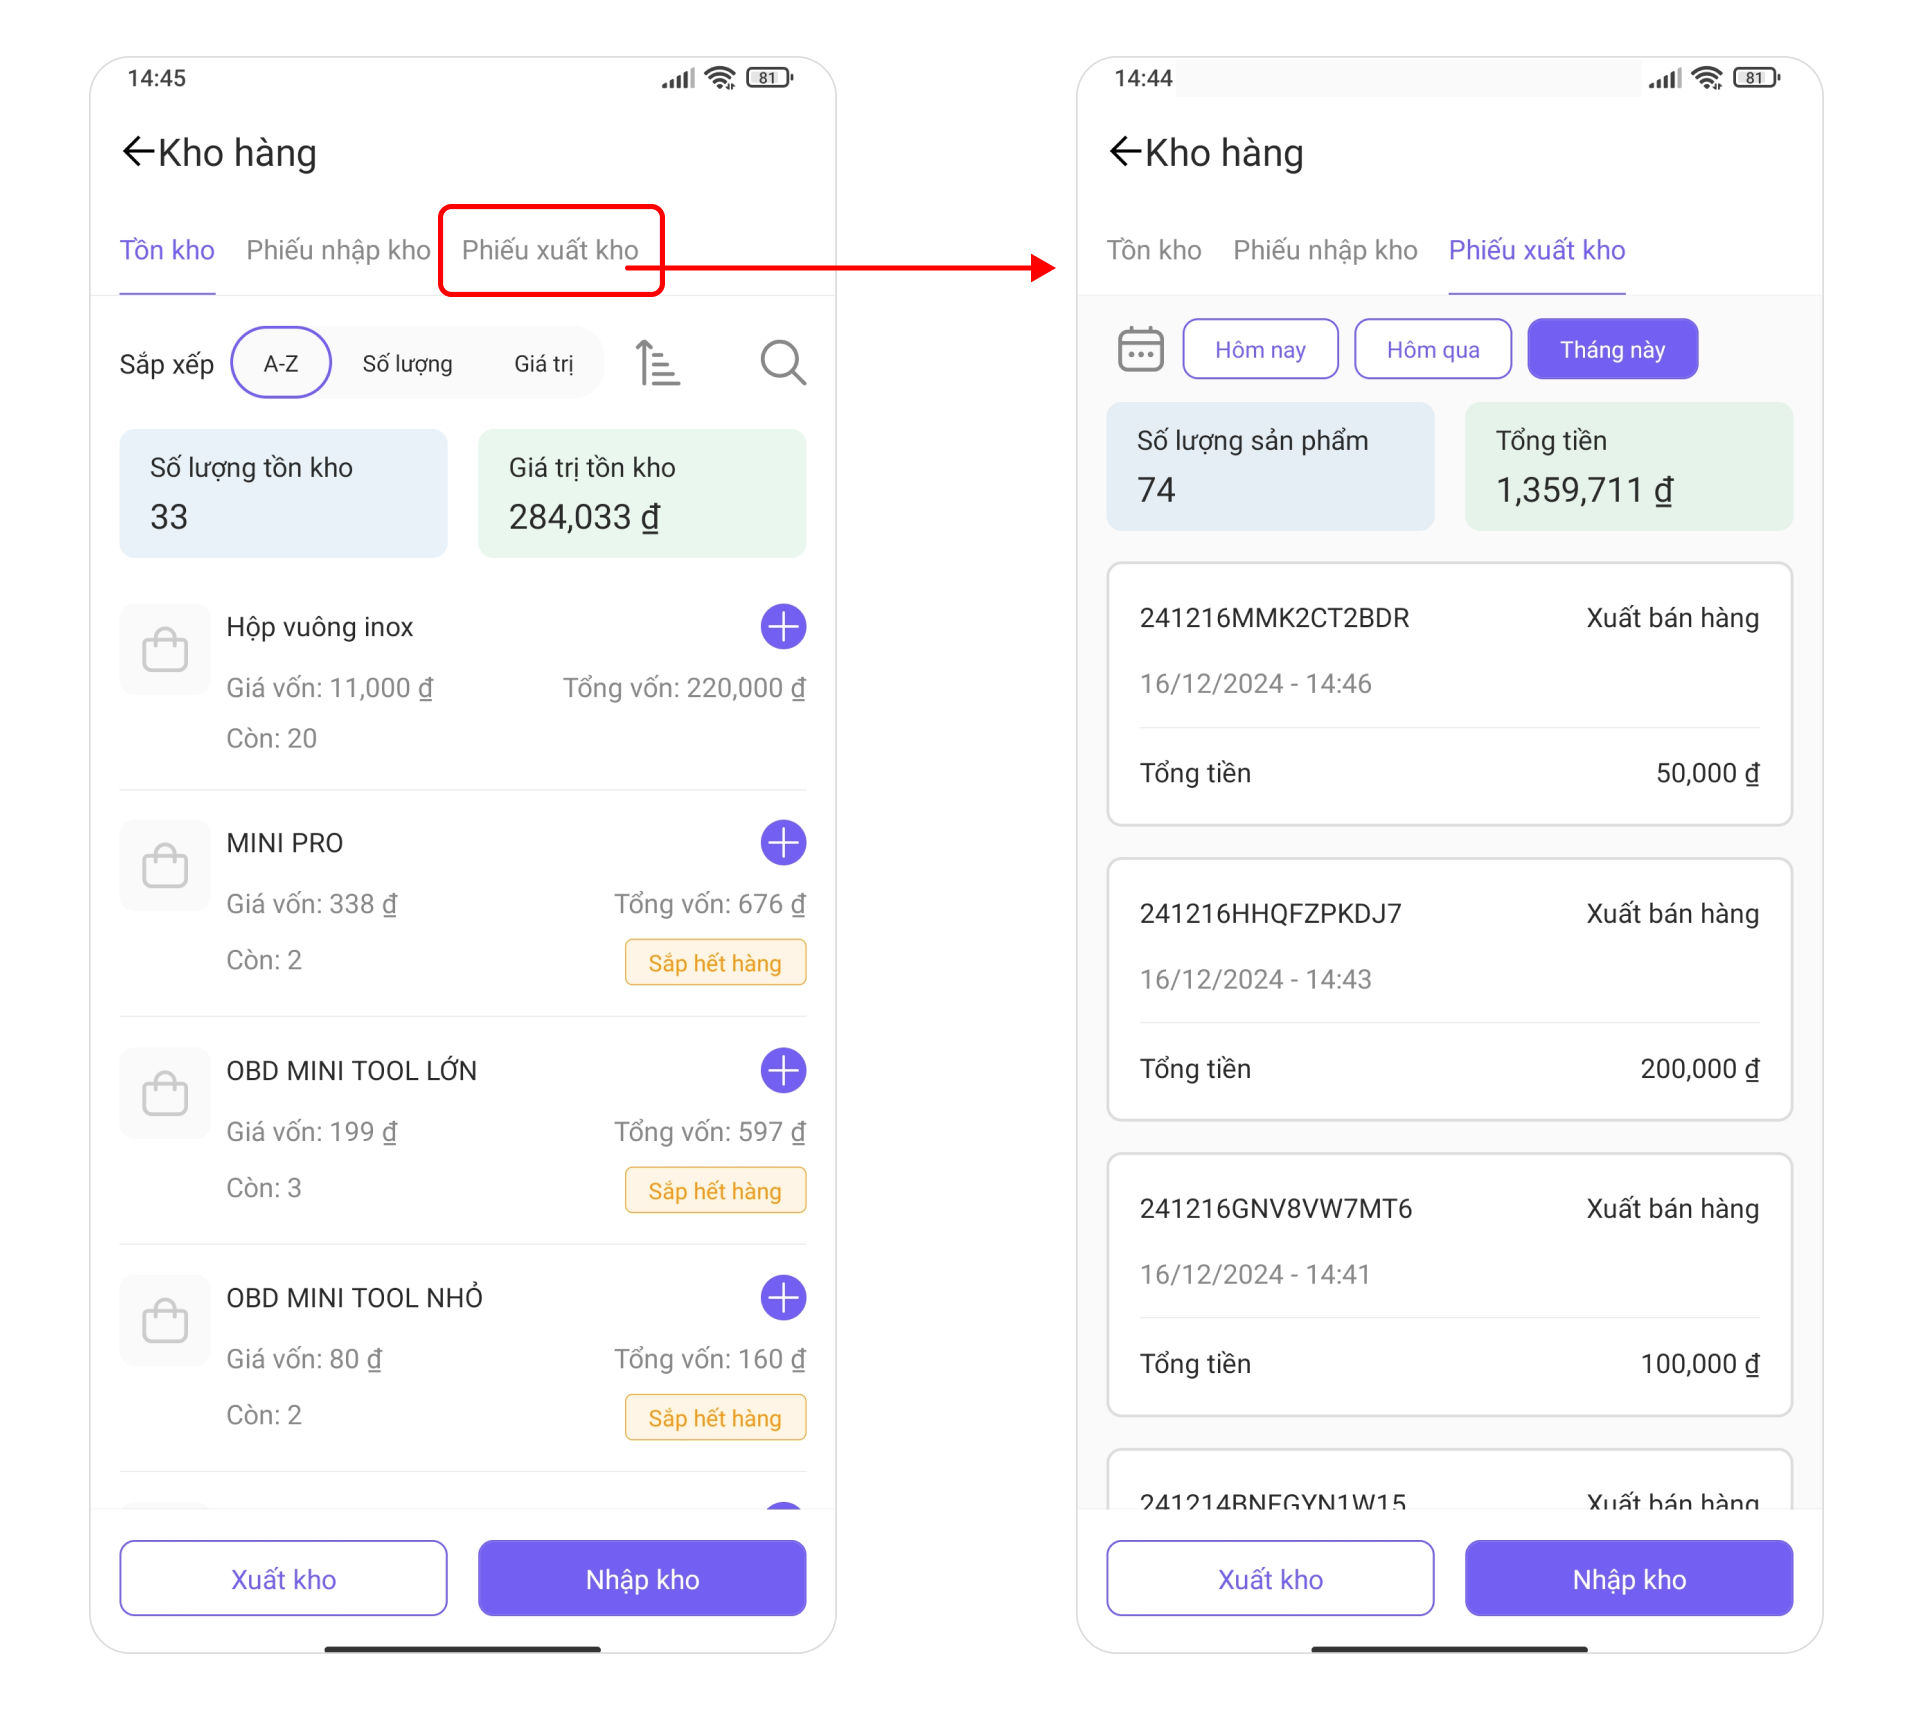Tap the left Xuất kho button
The height and width of the screenshot is (1709, 1920).
click(283, 1578)
